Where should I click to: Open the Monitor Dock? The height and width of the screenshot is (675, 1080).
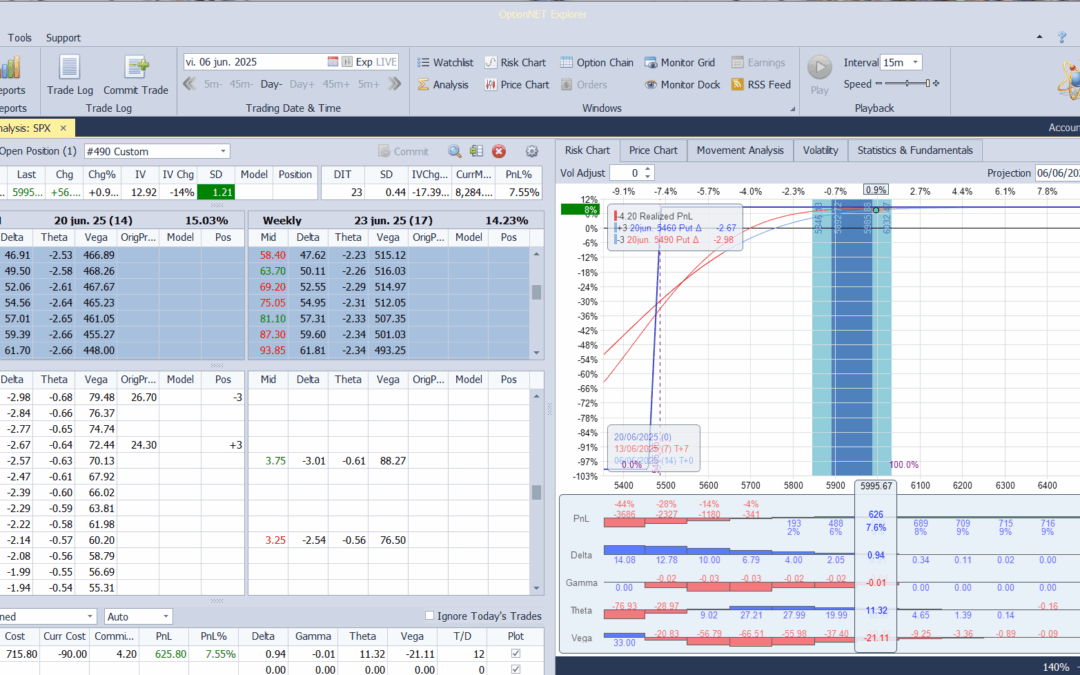pos(682,85)
